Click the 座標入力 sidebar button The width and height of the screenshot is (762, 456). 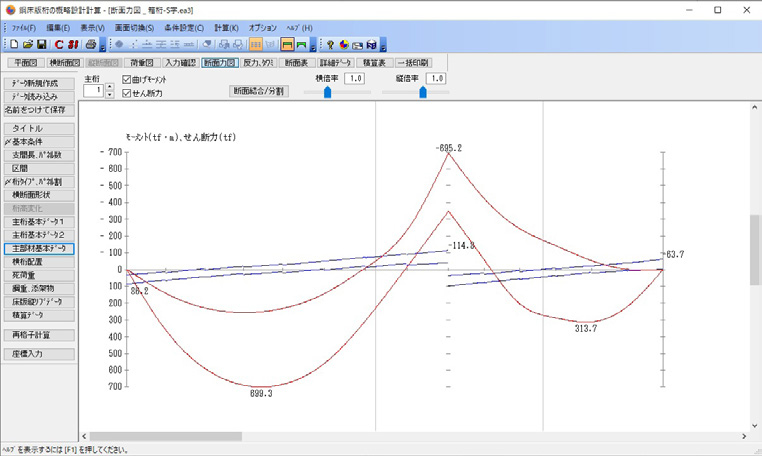(39, 354)
